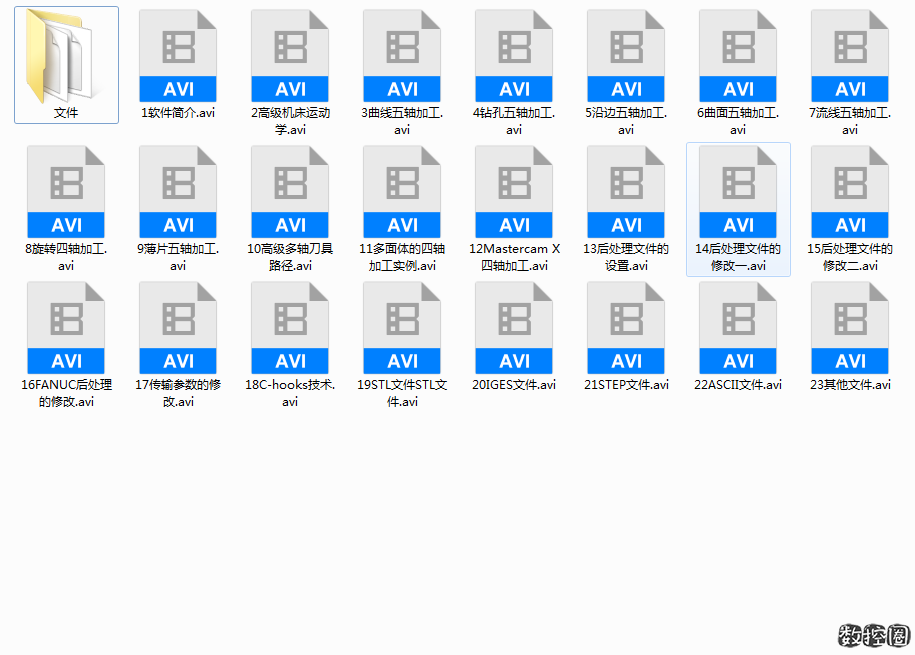Click the filename text 23其他文件.avi
This screenshot has height=655, width=915.
850,385
